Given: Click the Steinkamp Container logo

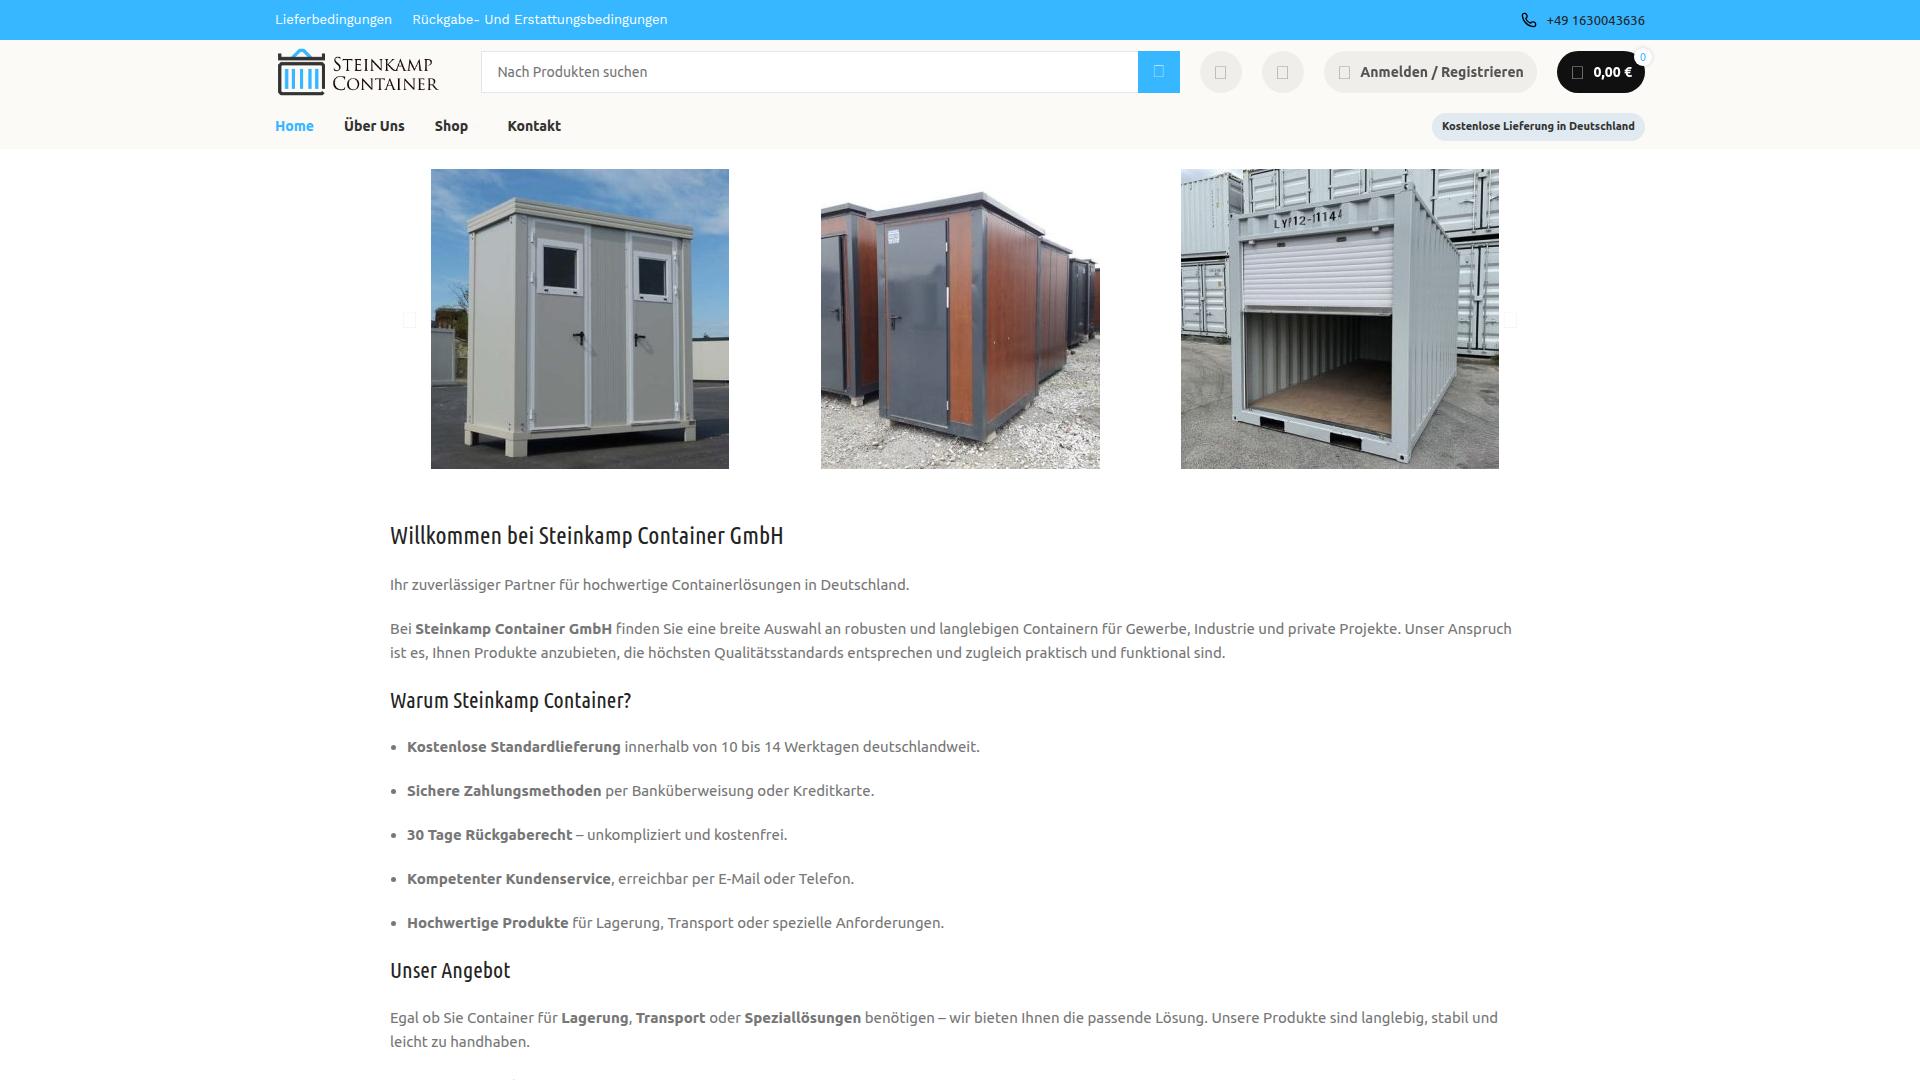Looking at the screenshot, I should tap(358, 72).
